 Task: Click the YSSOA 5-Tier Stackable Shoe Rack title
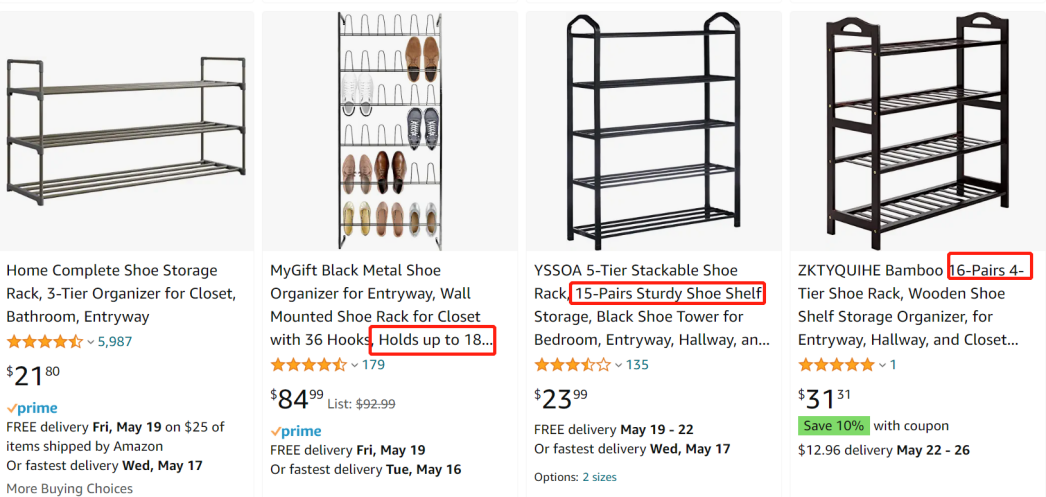650,305
